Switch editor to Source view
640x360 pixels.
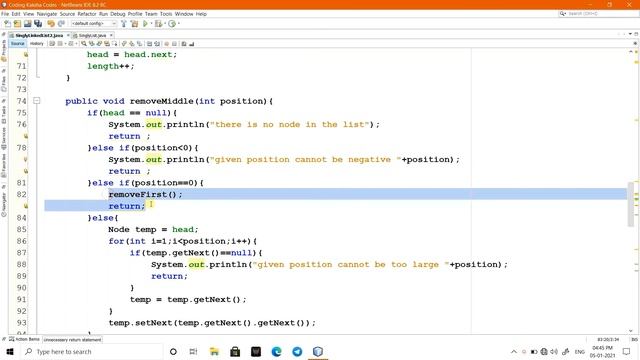pos(18,44)
